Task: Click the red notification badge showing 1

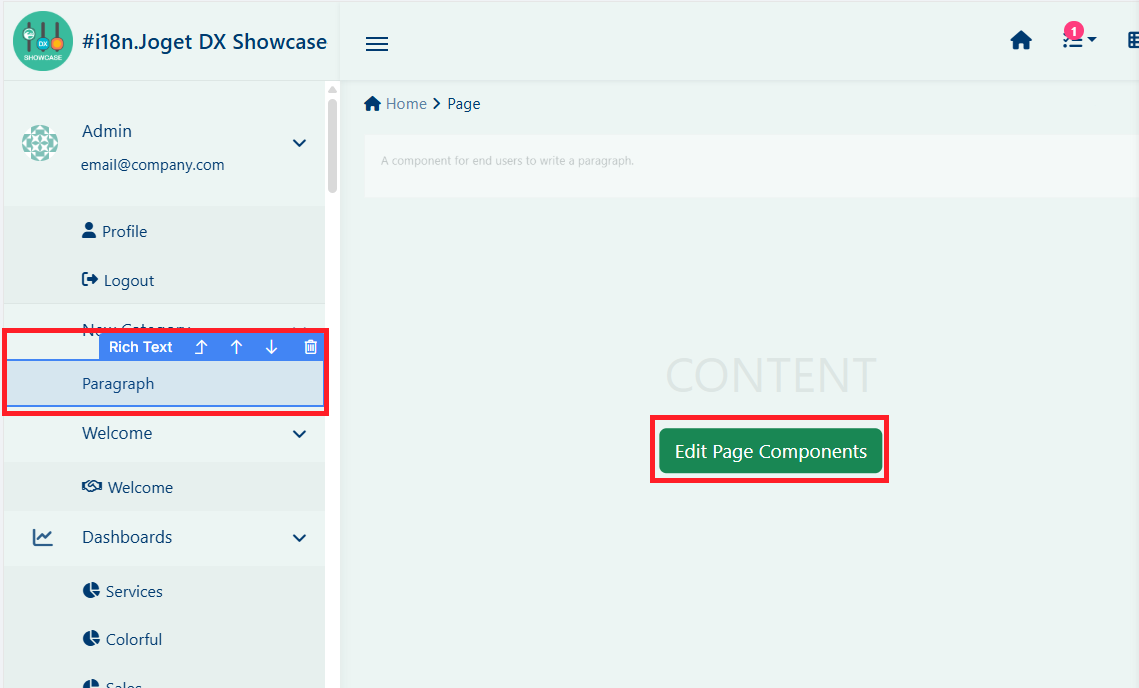Action: pyautogui.click(x=1074, y=31)
